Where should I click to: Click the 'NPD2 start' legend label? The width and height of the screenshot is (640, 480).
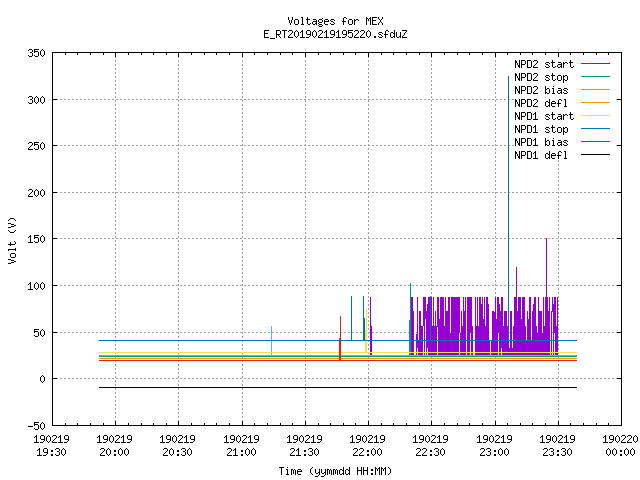click(x=544, y=64)
